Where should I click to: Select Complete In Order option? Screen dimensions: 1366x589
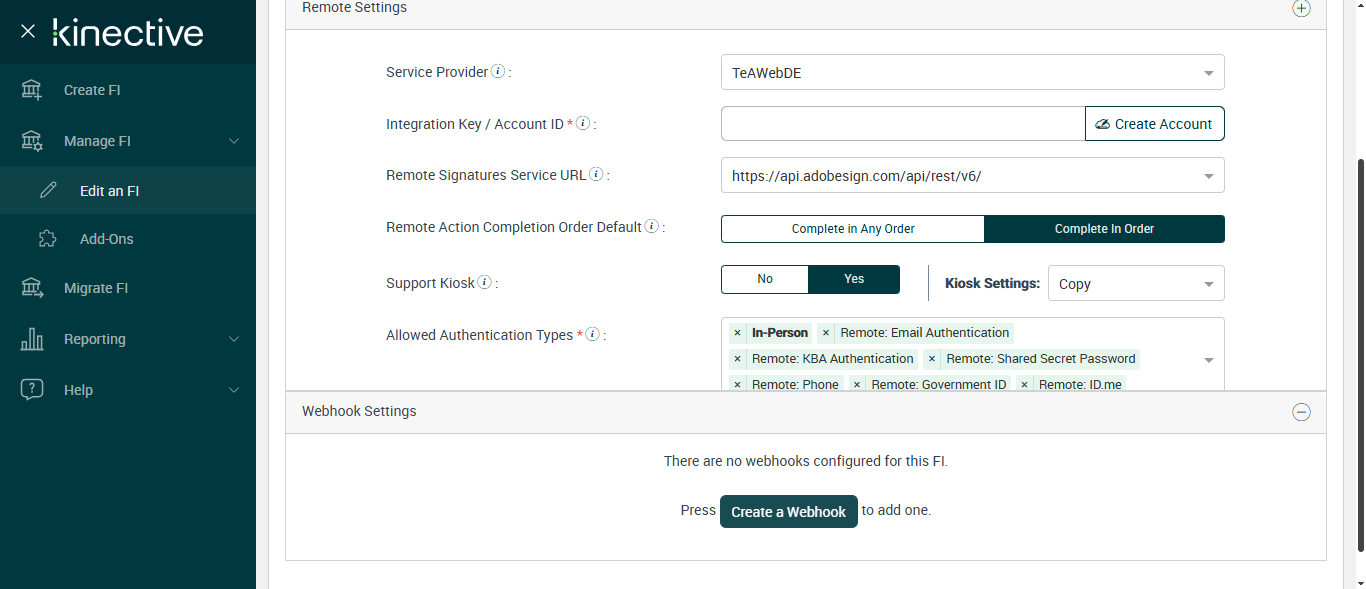coord(1104,229)
